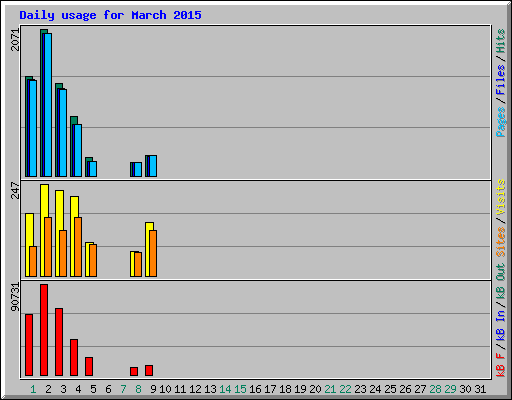Click the day 3 cyan pages bar
This screenshot has width=512, height=400.
(63, 133)
